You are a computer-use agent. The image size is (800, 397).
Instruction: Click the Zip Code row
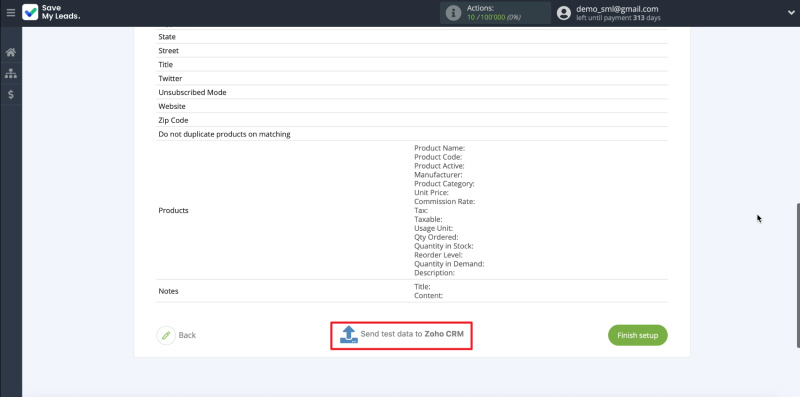412,120
